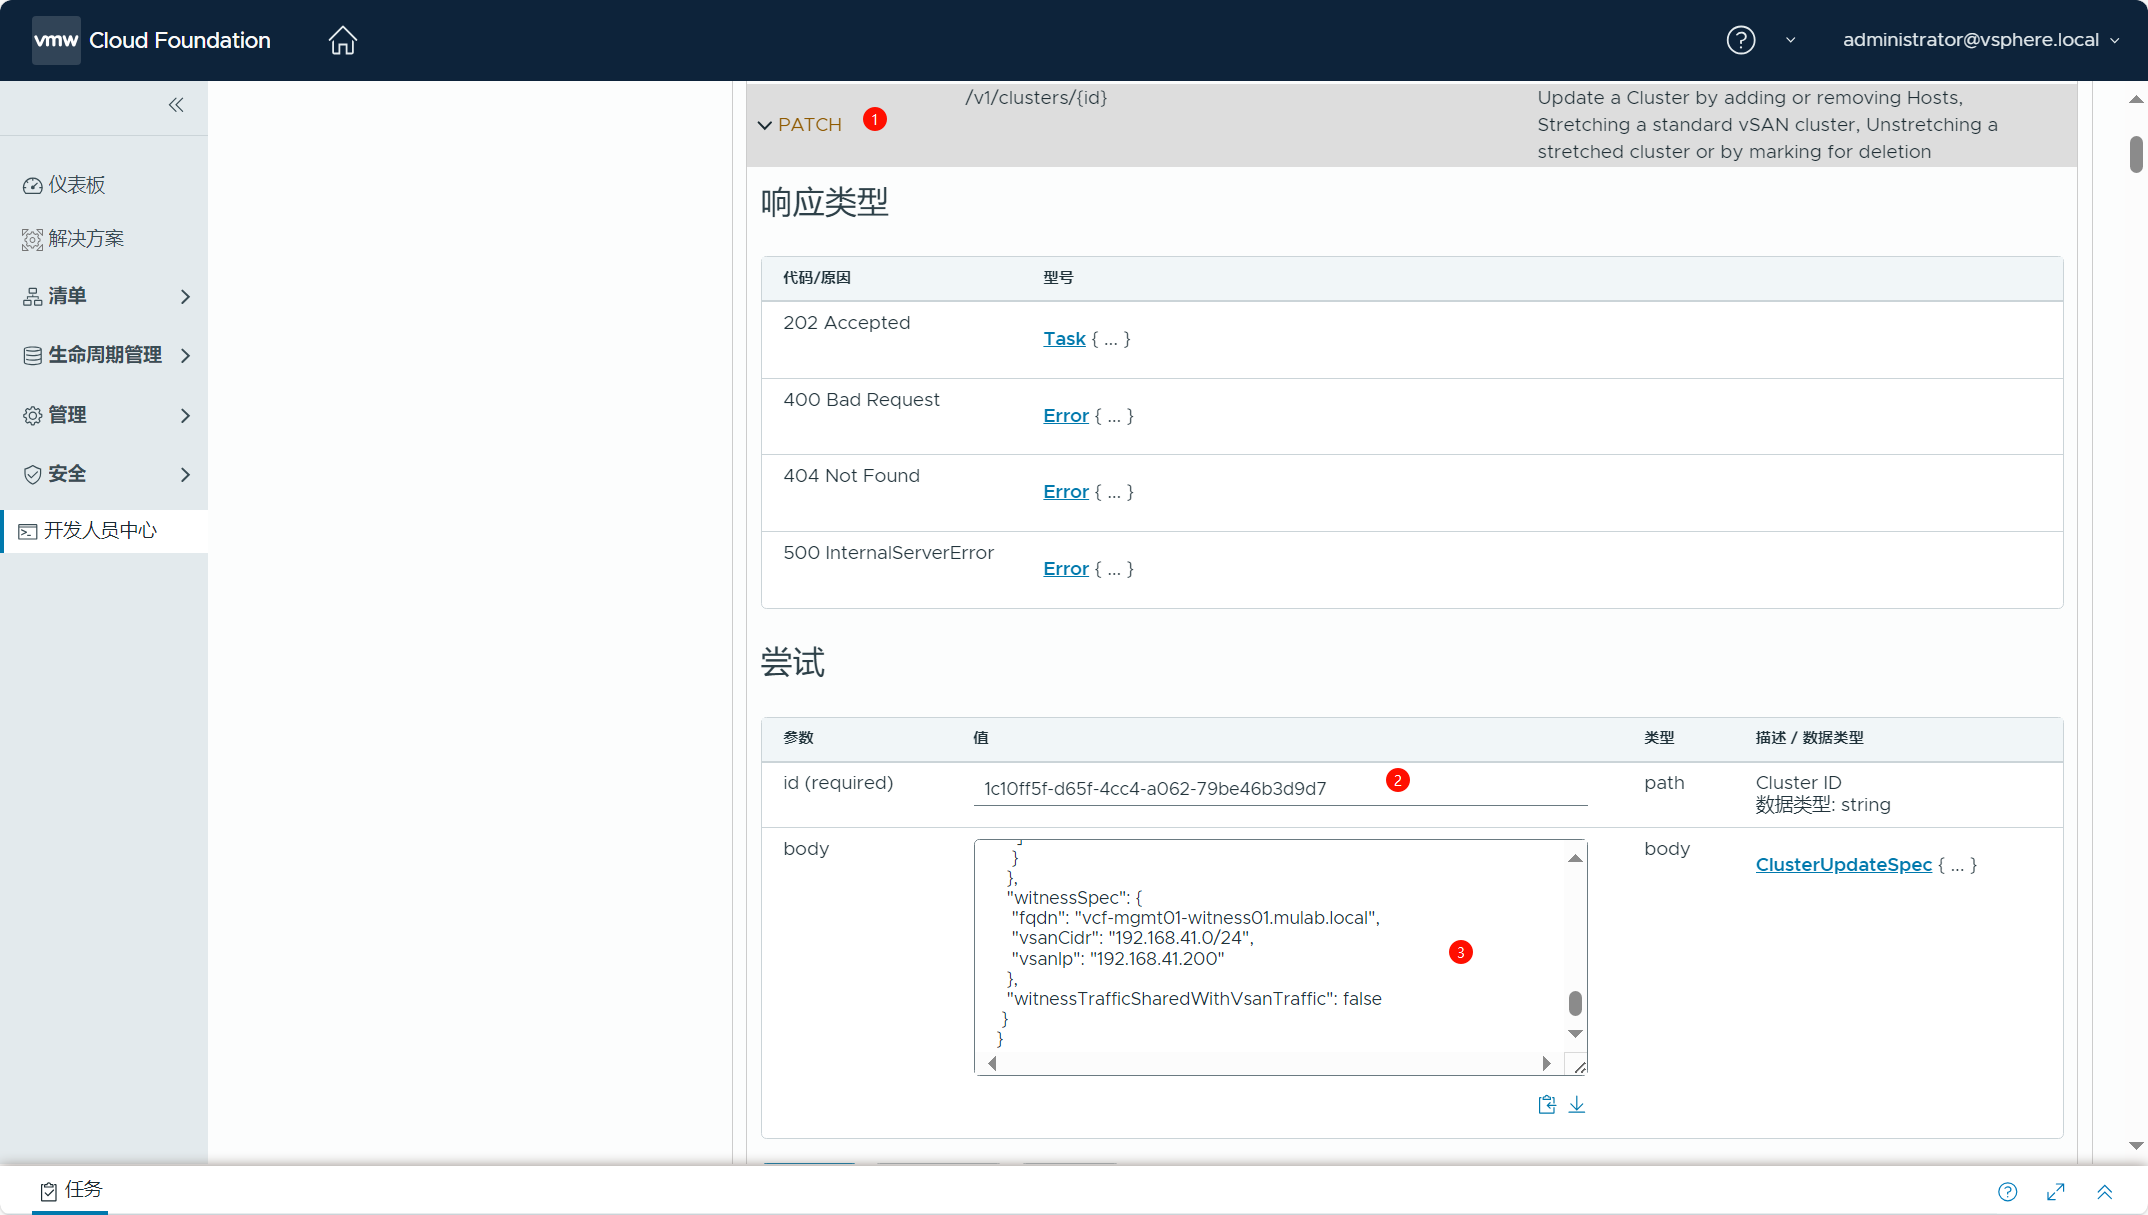Click the tasks panel help icon

point(2007,1191)
